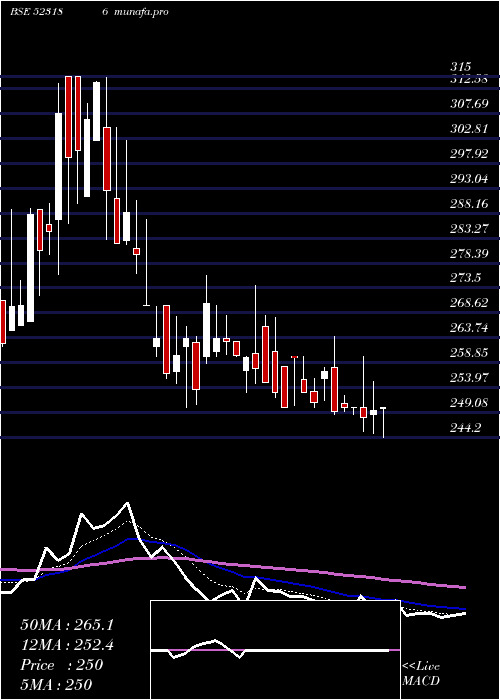Click the 244.2 price level label
The width and height of the screenshot is (500, 700).
point(465,429)
